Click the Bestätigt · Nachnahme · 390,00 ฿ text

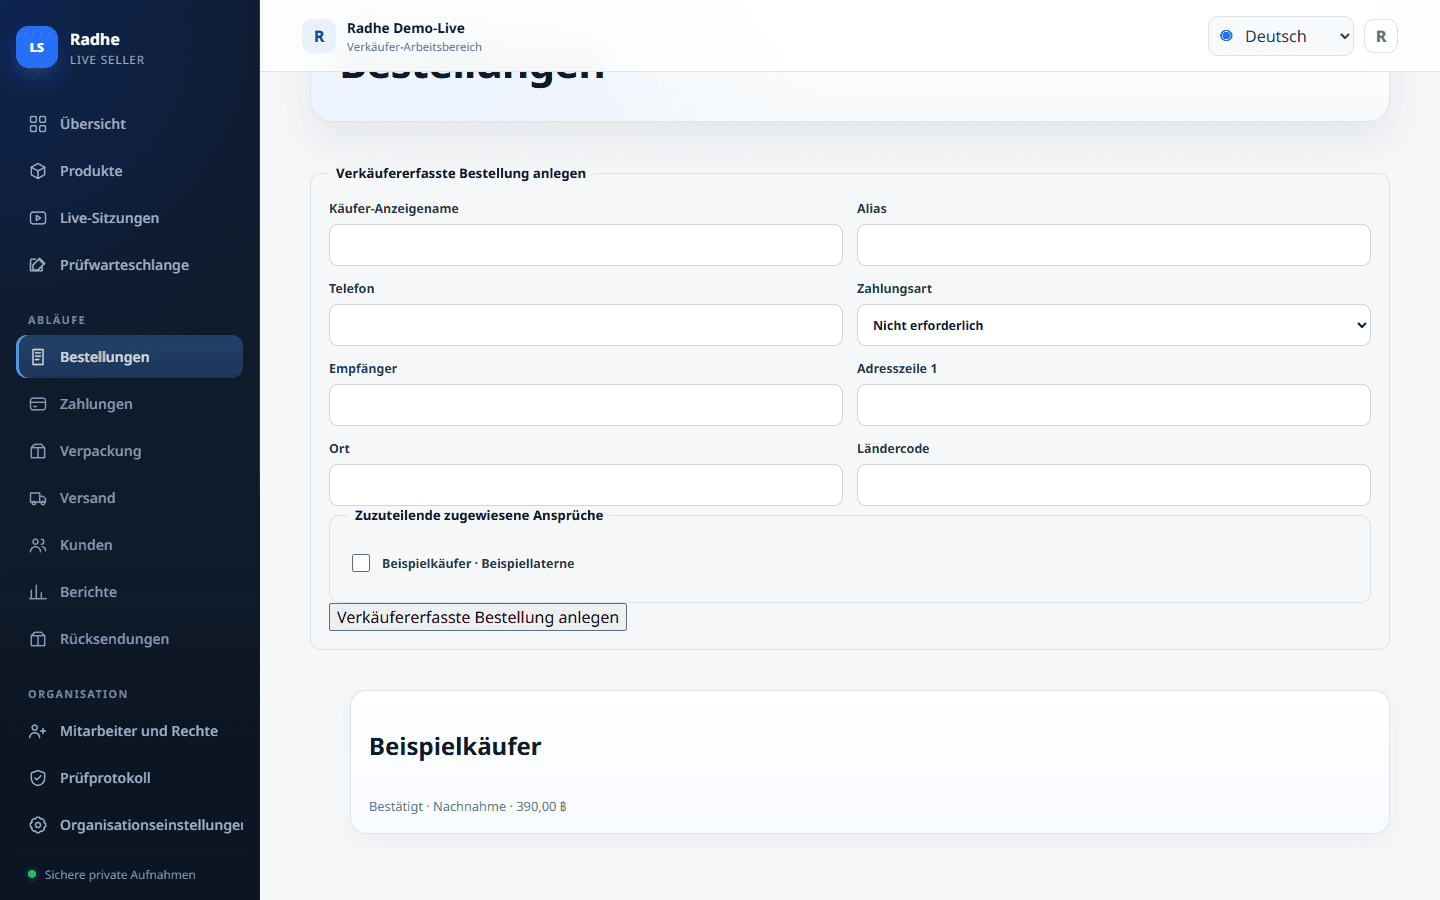point(468,807)
